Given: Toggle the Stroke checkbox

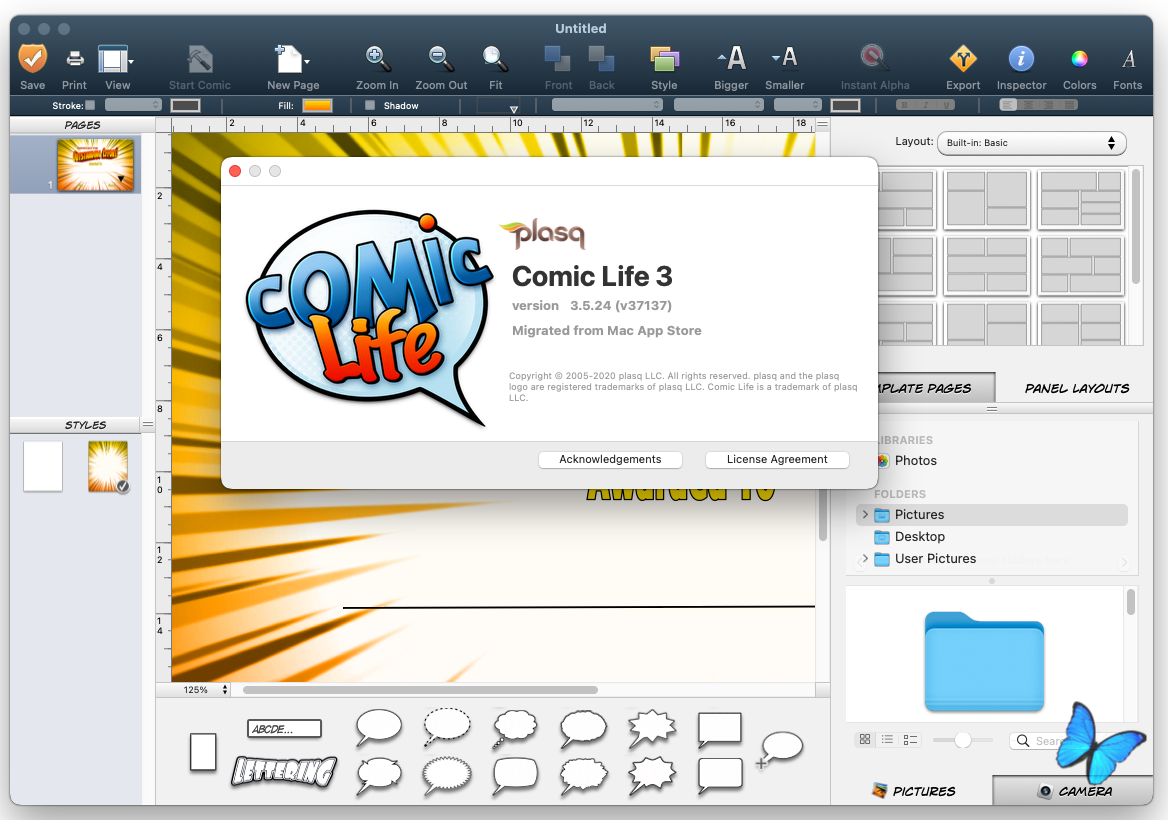Looking at the screenshot, I should tap(90, 105).
